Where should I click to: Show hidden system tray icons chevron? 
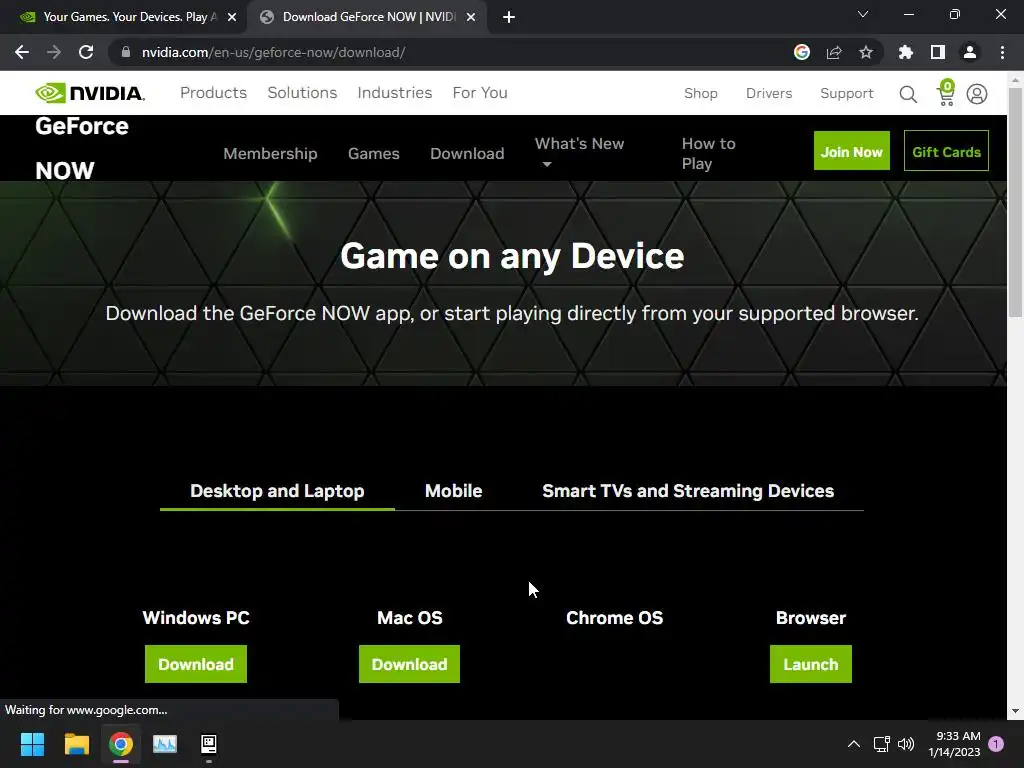pos(854,744)
